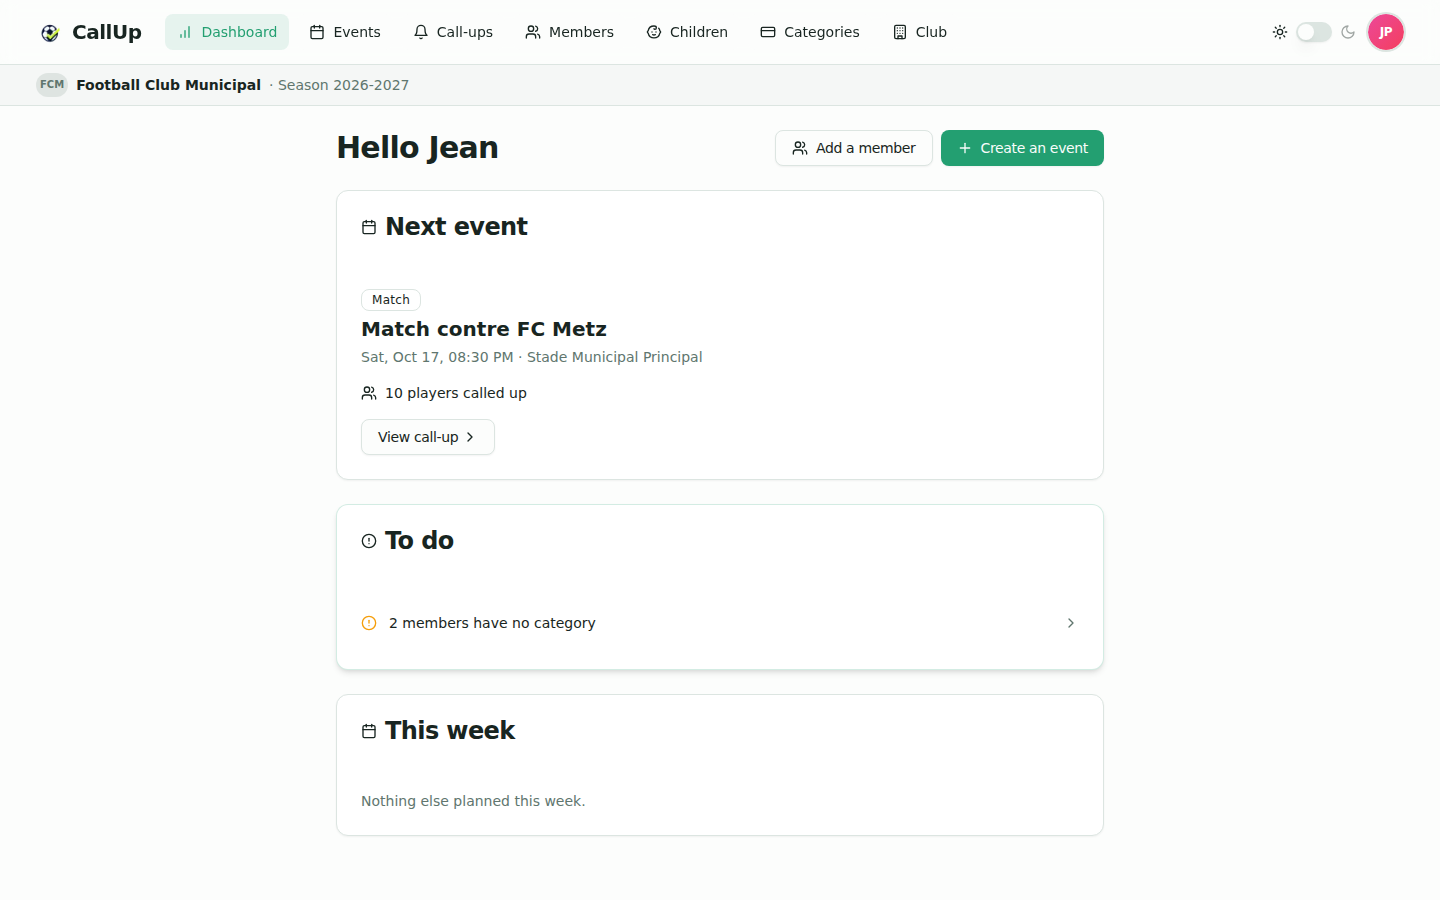Image resolution: width=1440 pixels, height=900 pixels.
Task: Select the Match event type badge
Action: (391, 300)
